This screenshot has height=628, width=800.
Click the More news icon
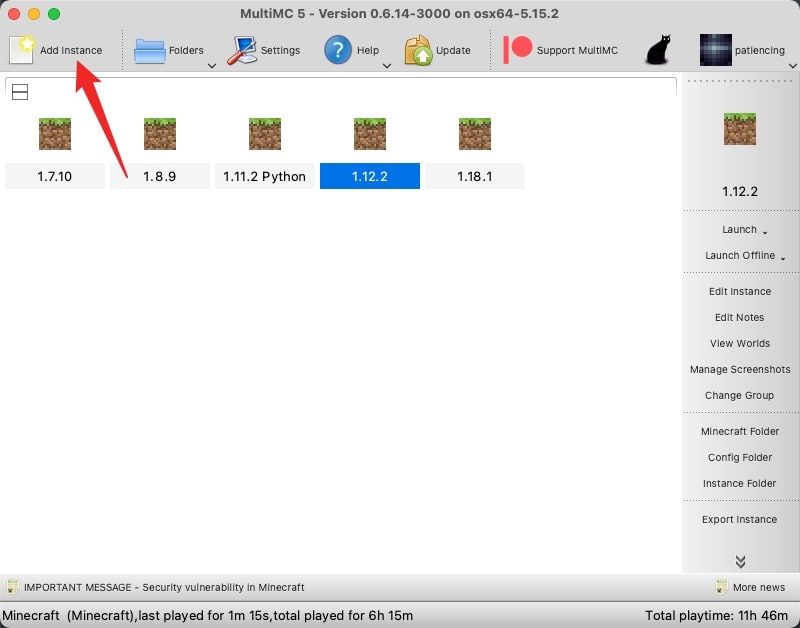(x=721, y=587)
